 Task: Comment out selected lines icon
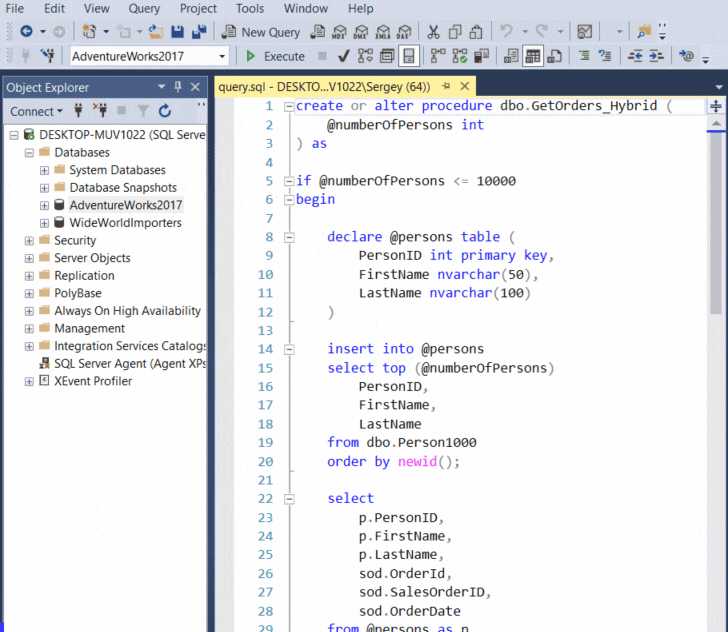pyautogui.click(x=584, y=56)
